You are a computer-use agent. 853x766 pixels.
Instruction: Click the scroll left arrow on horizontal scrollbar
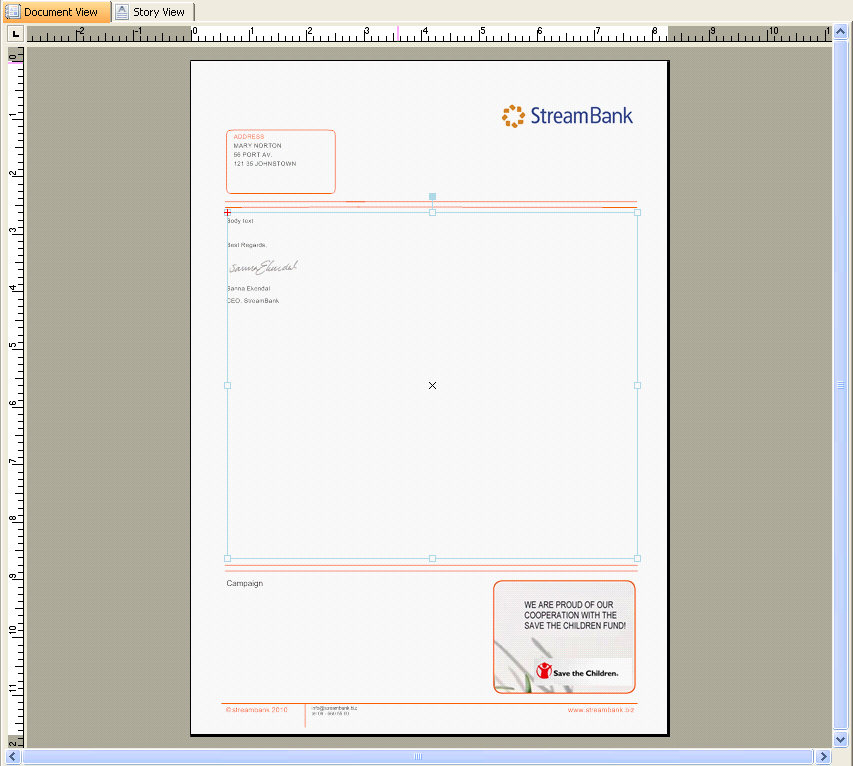tap(14, 757)
